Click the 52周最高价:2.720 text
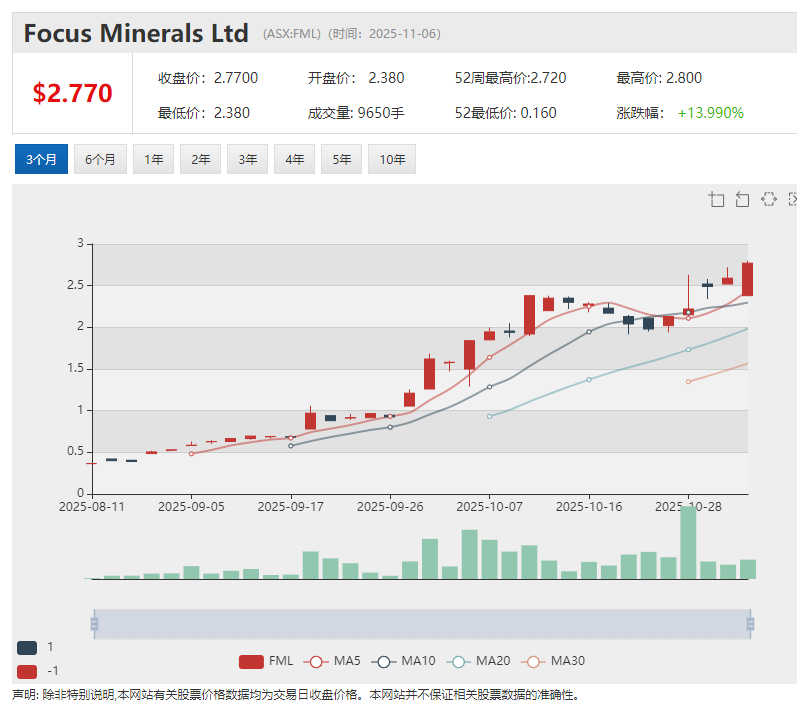The height and width of the screenshot is (722, 810). point(510,78)
